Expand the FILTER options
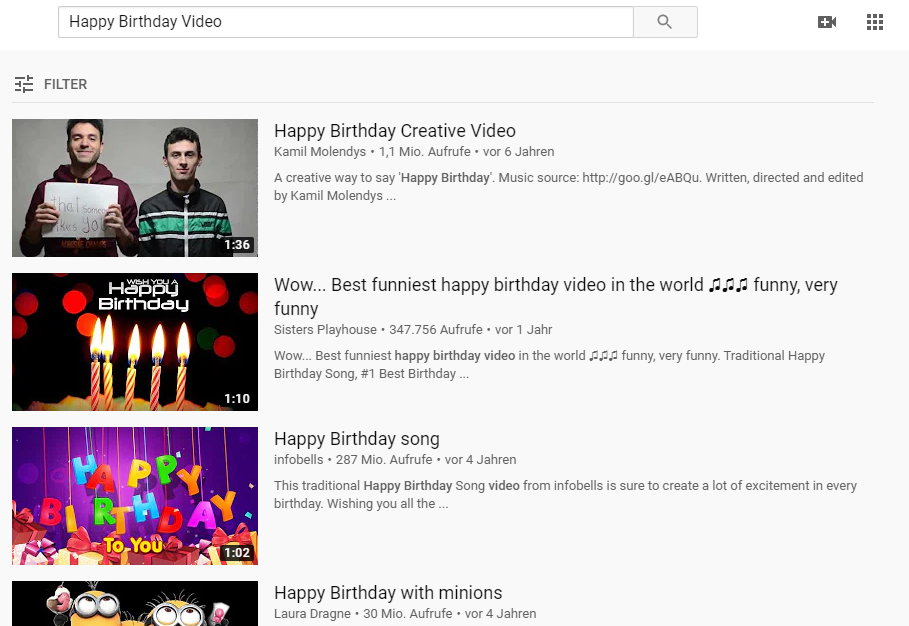Screen dimensions: 909x626 coord(65,84)
